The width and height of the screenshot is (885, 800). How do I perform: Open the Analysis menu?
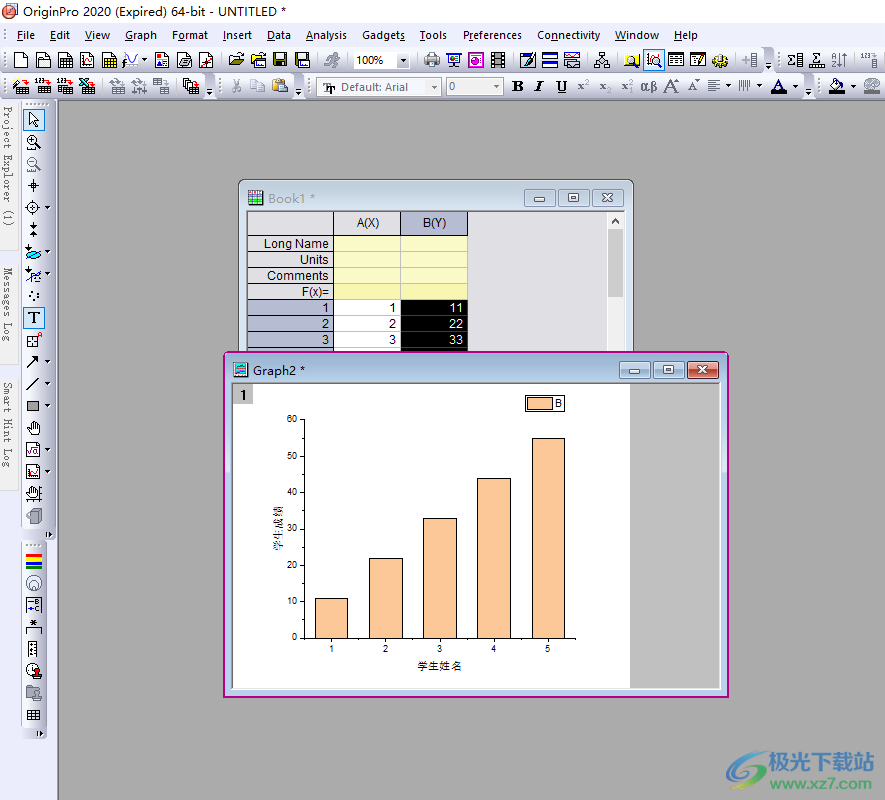click(x=326, y=35)
